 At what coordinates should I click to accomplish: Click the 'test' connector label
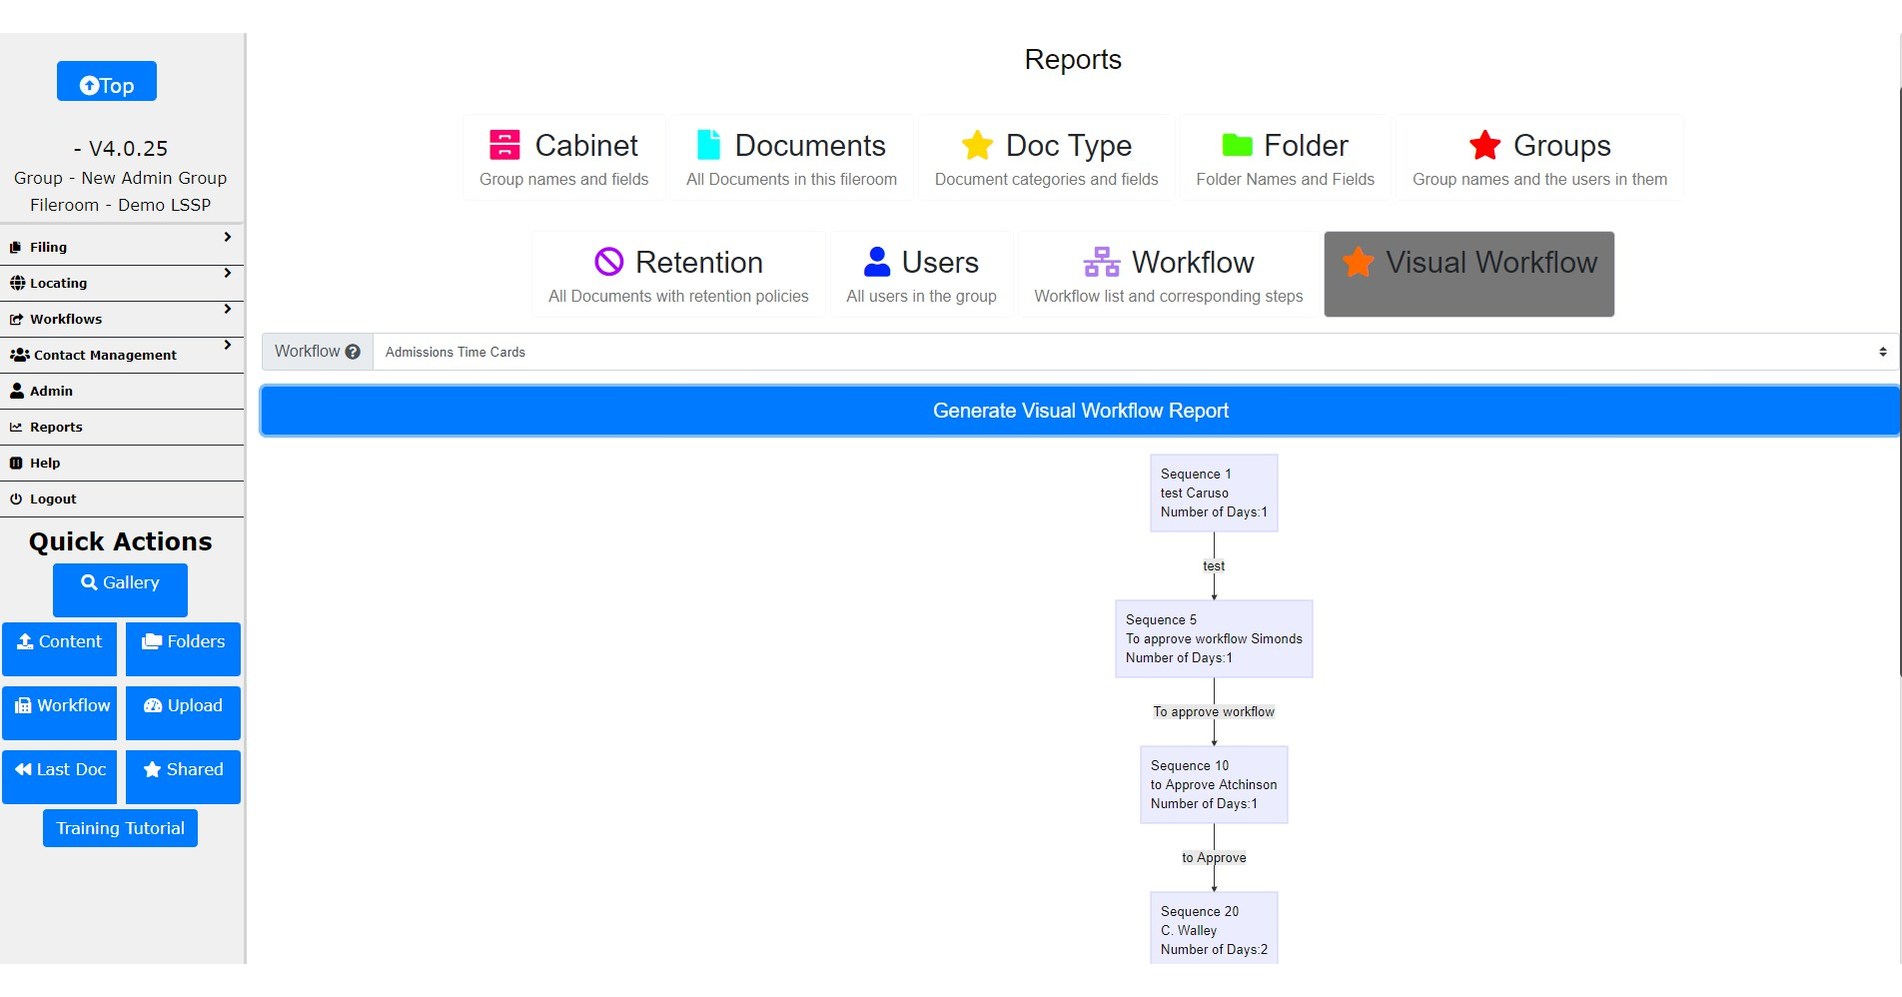point(1214,566)
